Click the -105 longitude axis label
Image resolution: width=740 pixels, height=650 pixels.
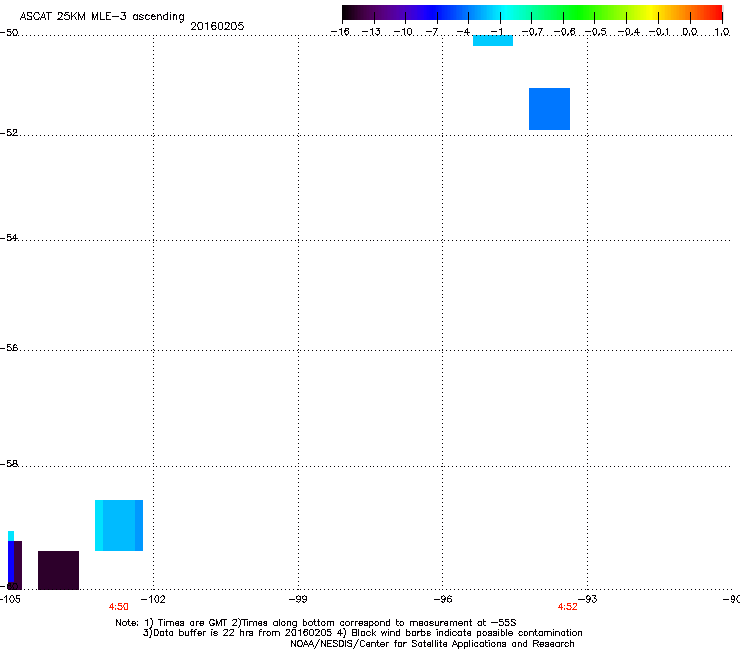[10, 599]
